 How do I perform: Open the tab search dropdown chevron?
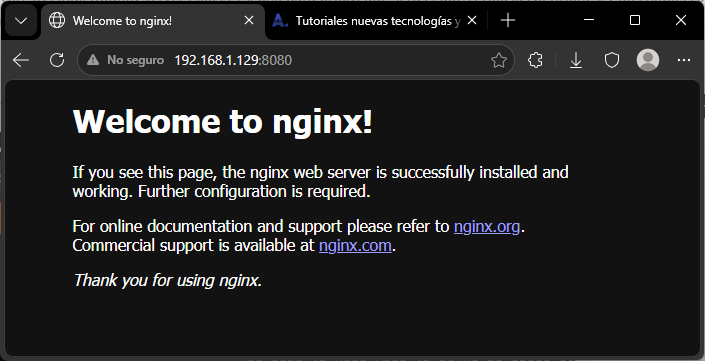point(21,21)
